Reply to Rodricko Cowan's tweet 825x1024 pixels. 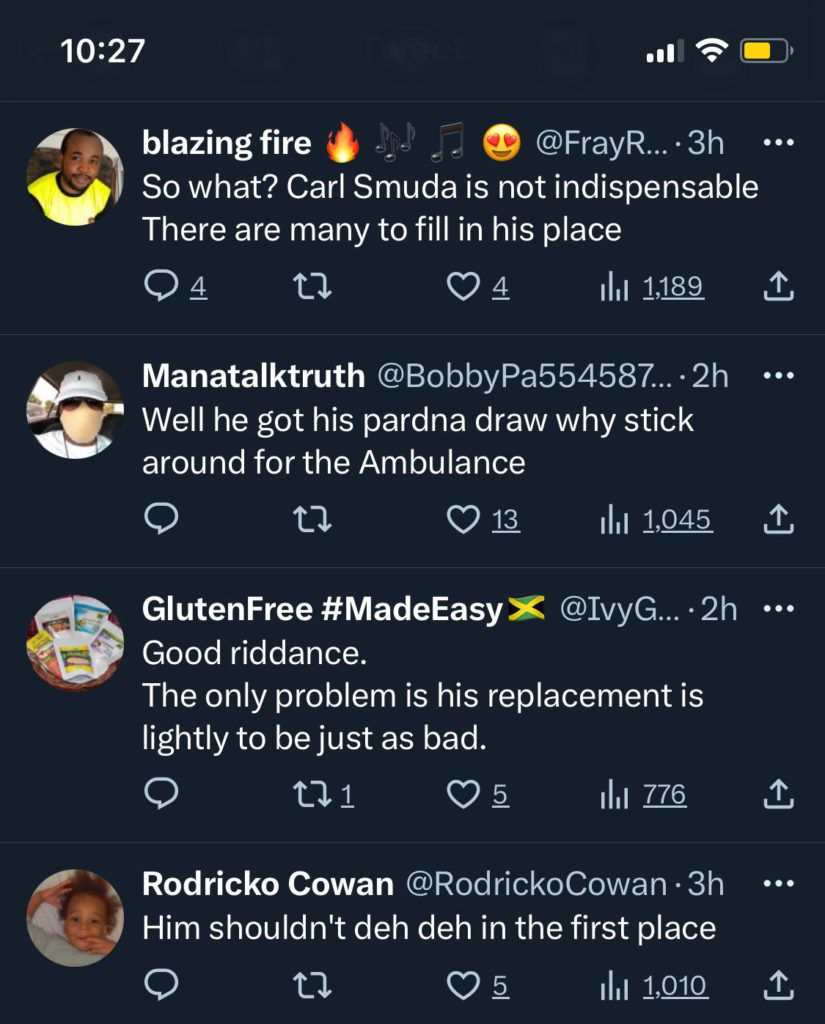(x=161, y=985)
